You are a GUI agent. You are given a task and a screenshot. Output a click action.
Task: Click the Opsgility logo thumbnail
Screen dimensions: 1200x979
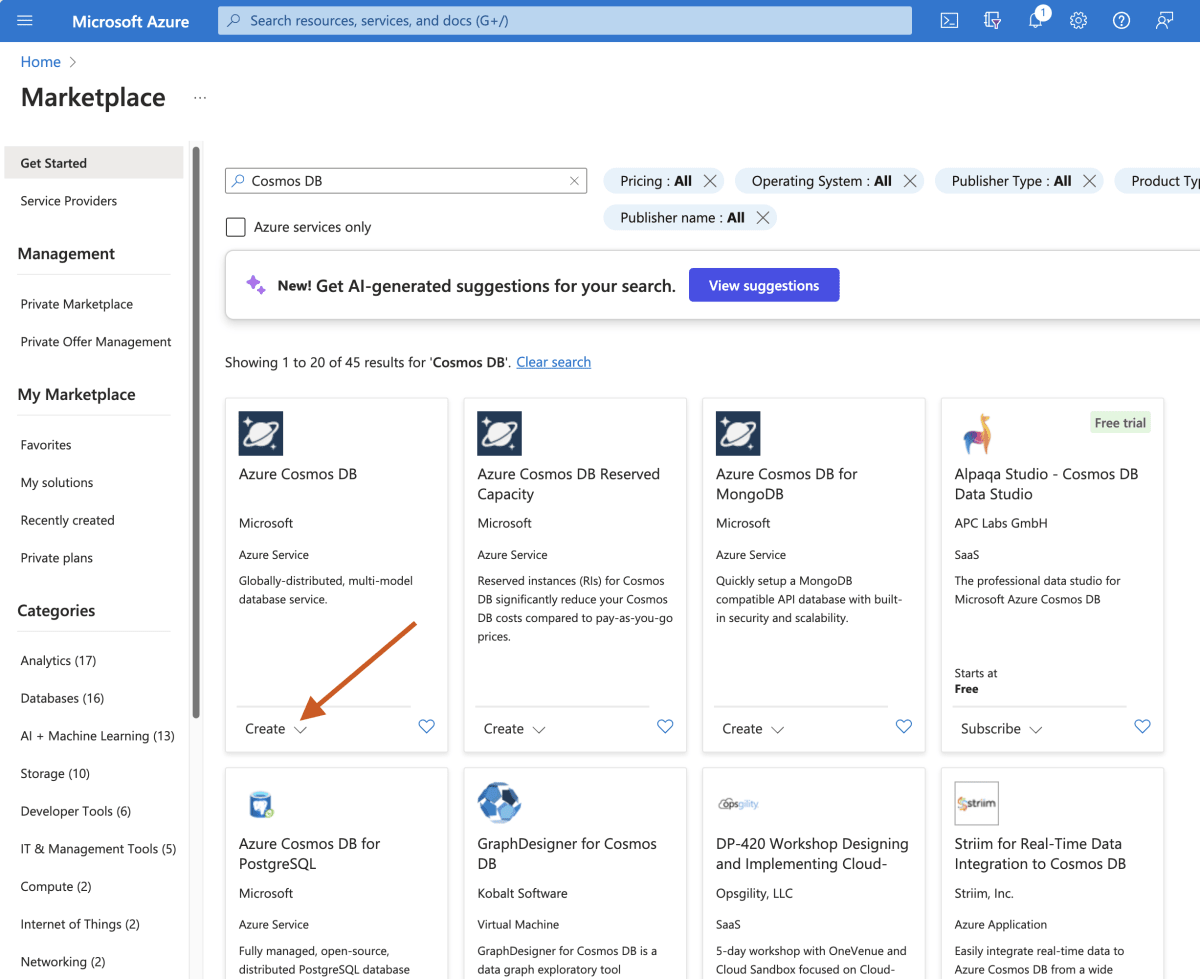click(x=738, y=804)
